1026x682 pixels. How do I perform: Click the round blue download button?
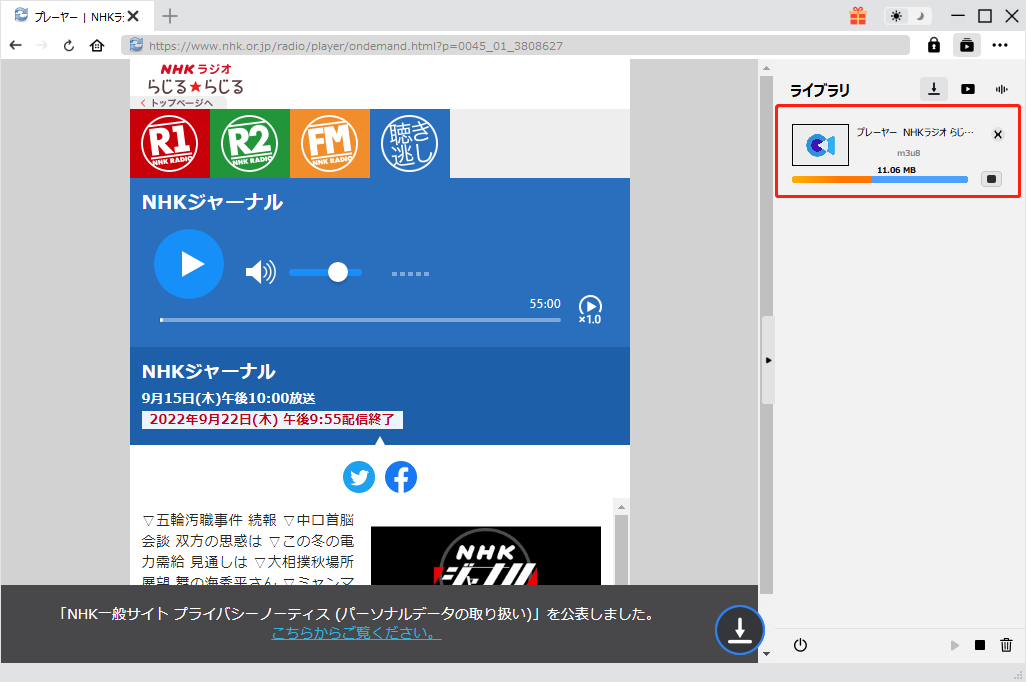point(739,630)
